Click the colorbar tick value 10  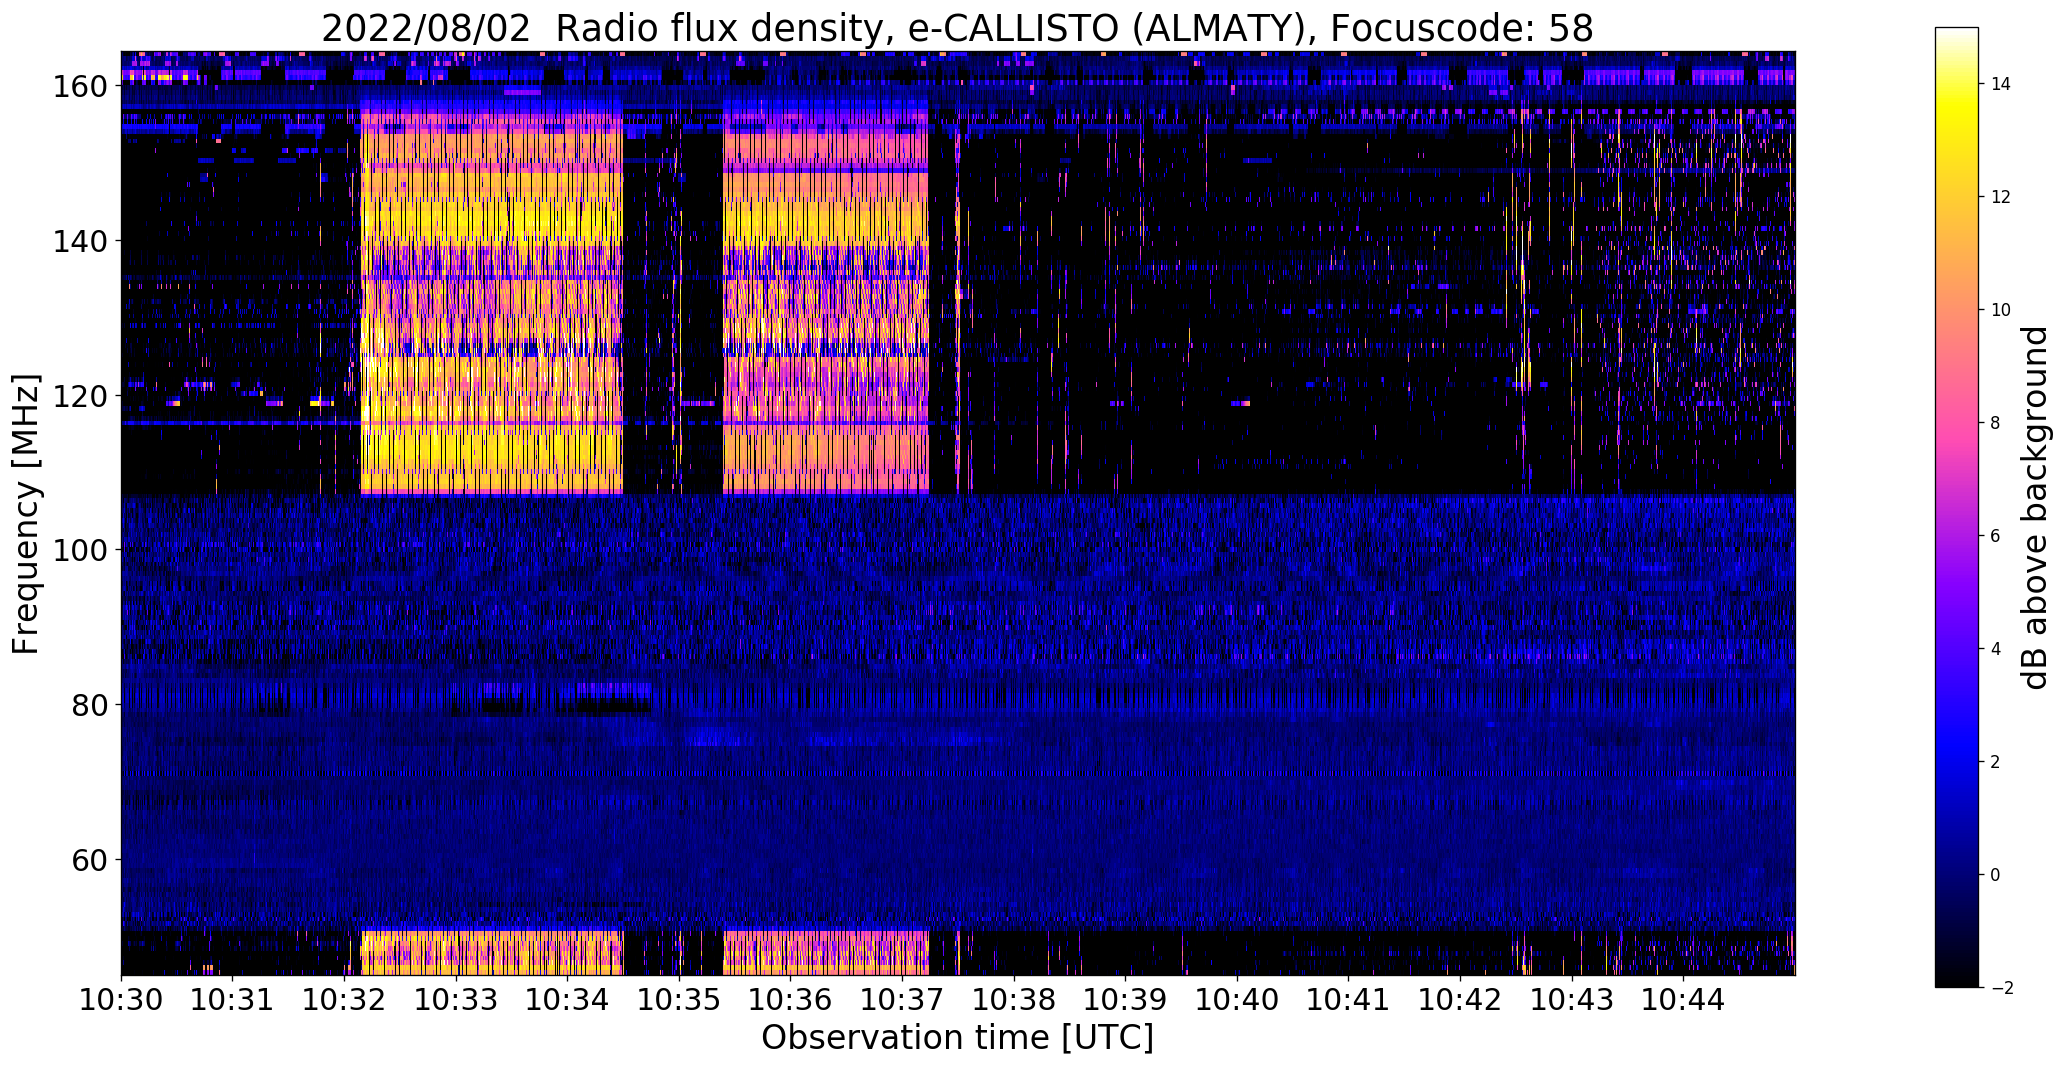2001,310
